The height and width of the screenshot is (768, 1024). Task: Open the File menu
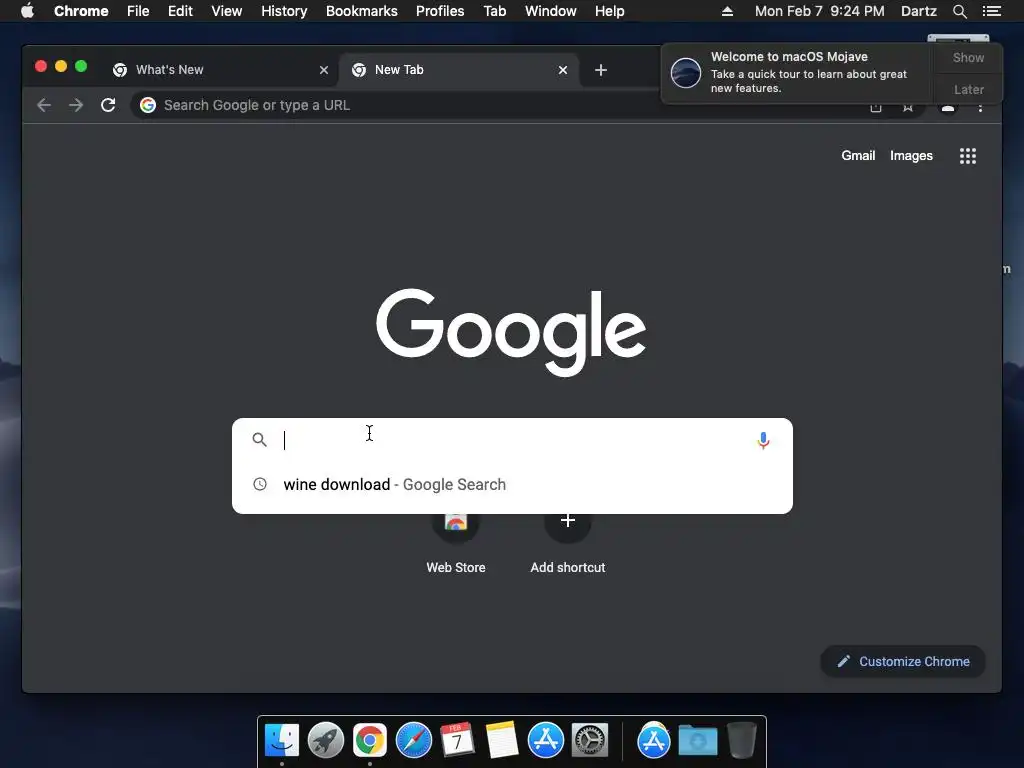pyautogui.click(x=138, y=11)
